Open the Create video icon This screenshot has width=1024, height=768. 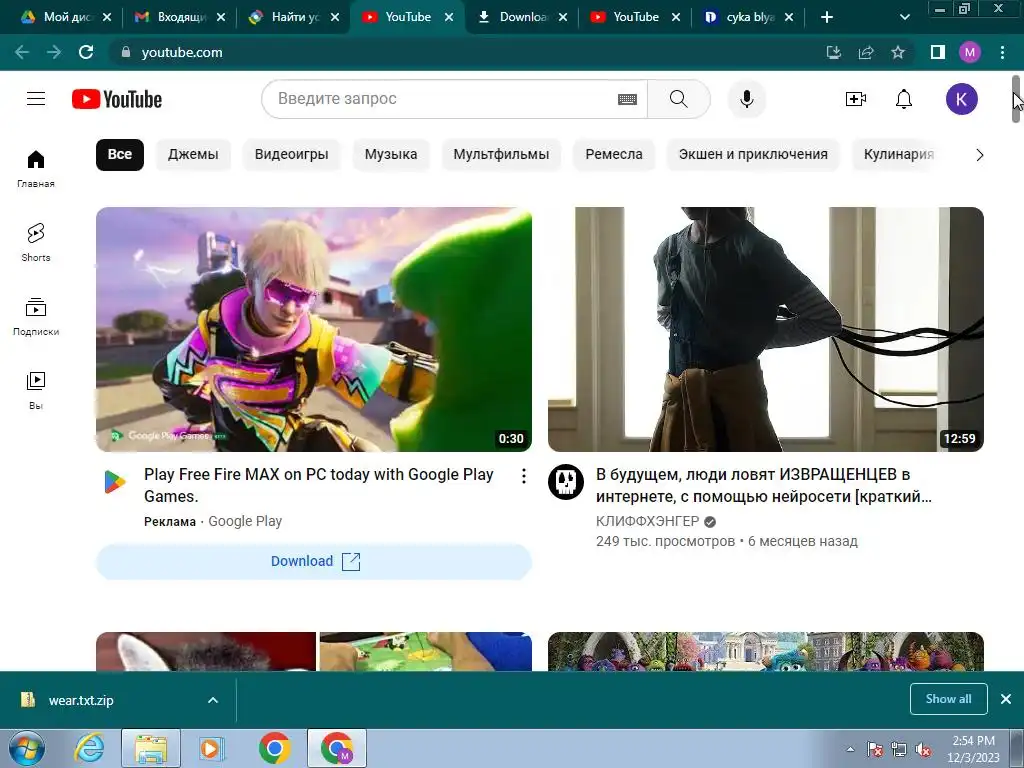[x=856, y=99]
